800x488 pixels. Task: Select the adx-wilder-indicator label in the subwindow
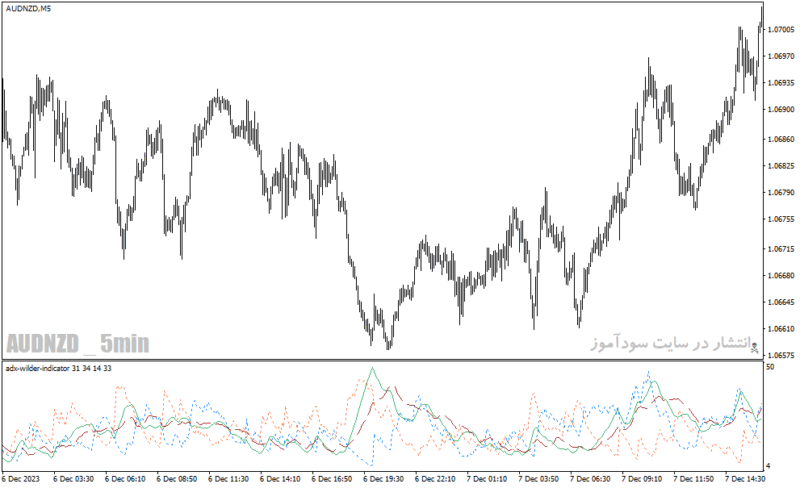point(59,368)
